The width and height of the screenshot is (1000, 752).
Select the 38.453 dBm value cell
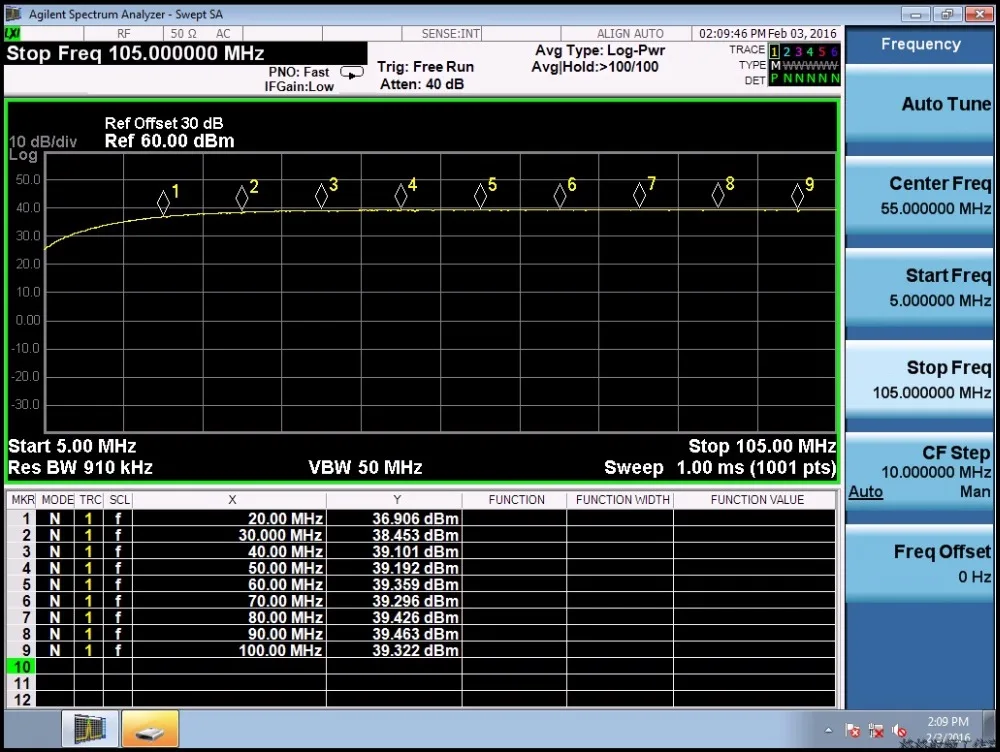tap(394, 535)
